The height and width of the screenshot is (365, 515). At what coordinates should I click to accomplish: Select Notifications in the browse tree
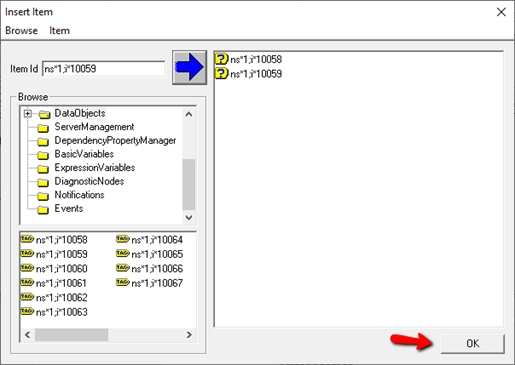coord(79,195)
